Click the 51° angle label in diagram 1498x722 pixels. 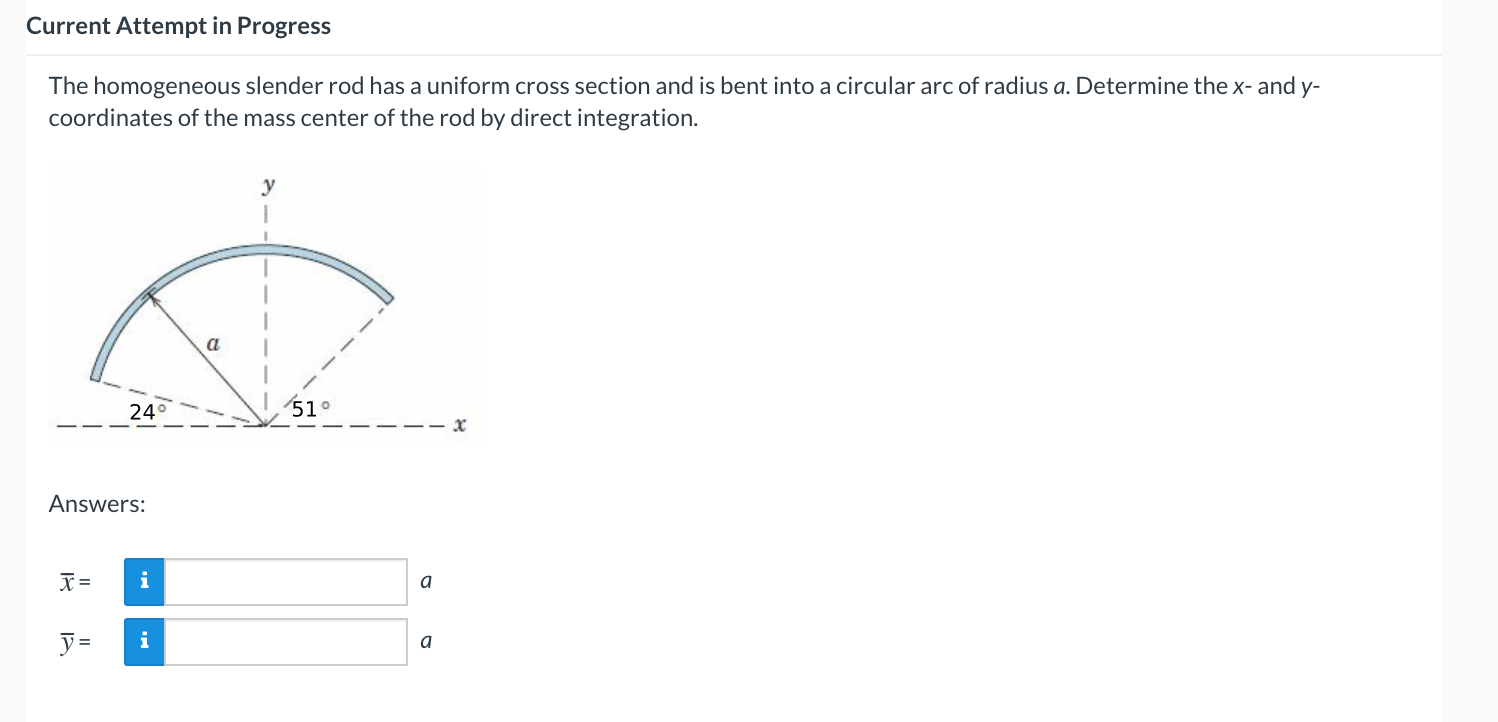(311, 408)
